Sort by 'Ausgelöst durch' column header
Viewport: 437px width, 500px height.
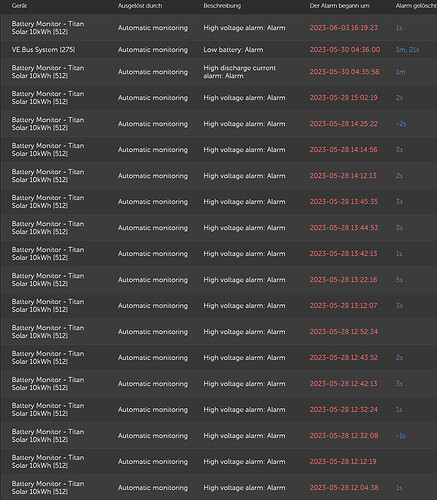(140, 6)
